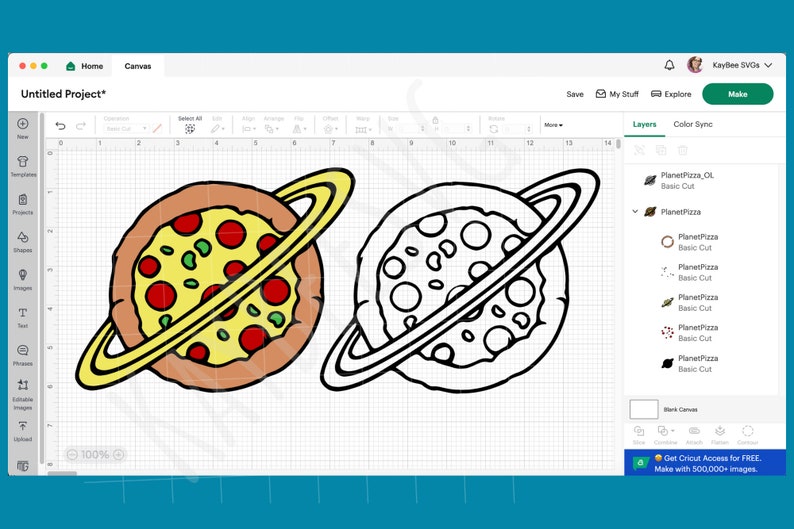Click the Upload icon
794x529 pixels.
click(23, 431)
